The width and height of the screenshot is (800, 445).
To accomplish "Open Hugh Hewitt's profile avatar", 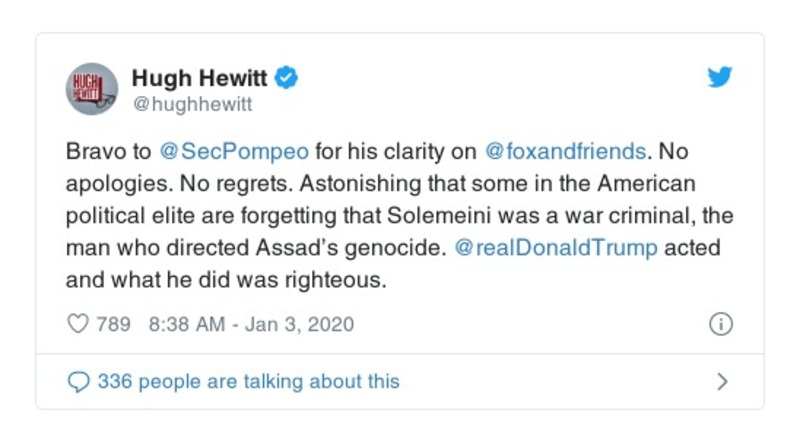I will (92, 88).
